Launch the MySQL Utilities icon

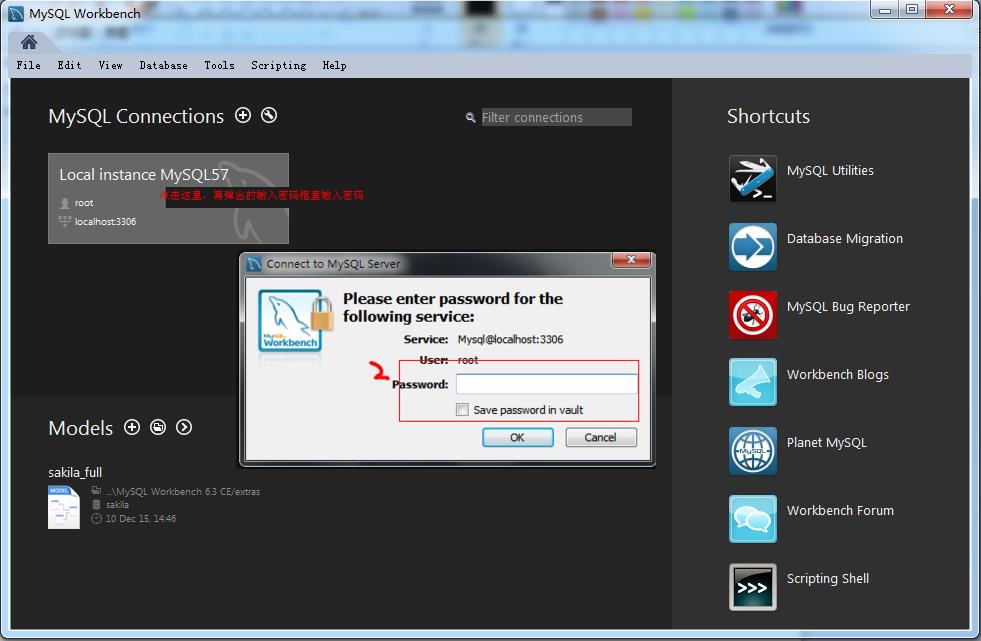click(753, 179)
